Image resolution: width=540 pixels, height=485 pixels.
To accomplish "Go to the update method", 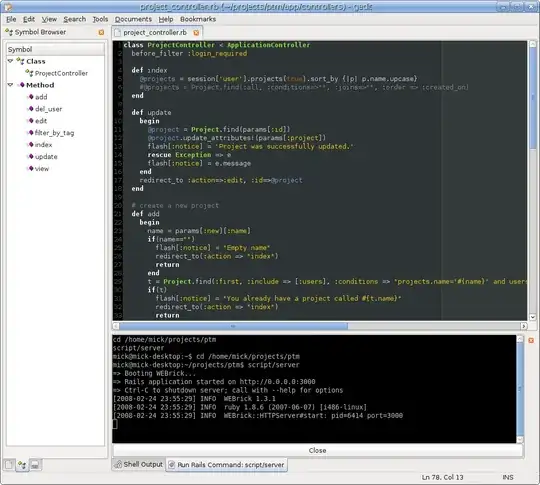I will pos(46,157).
